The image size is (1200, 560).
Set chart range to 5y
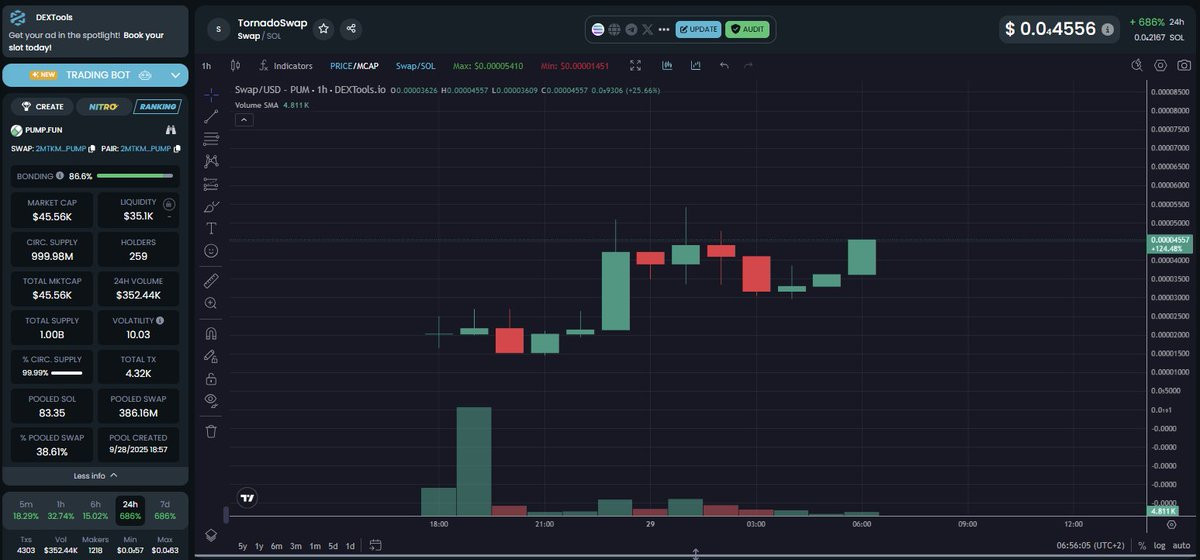coord(243,546)
